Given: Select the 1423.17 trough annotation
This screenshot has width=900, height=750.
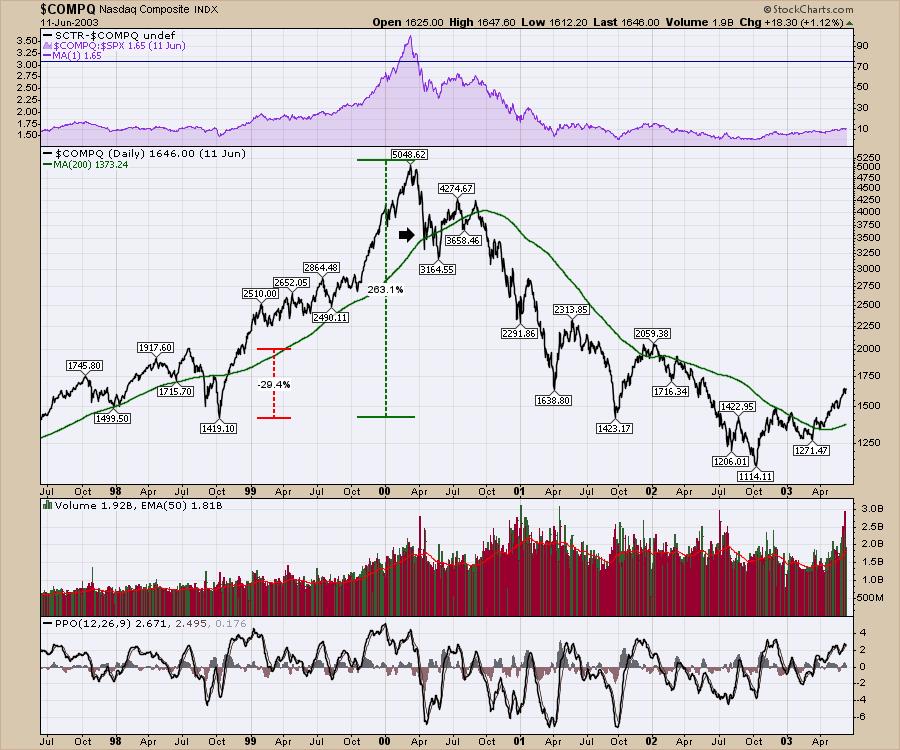Looking at the screenshot, I should [x=614, y=429].
